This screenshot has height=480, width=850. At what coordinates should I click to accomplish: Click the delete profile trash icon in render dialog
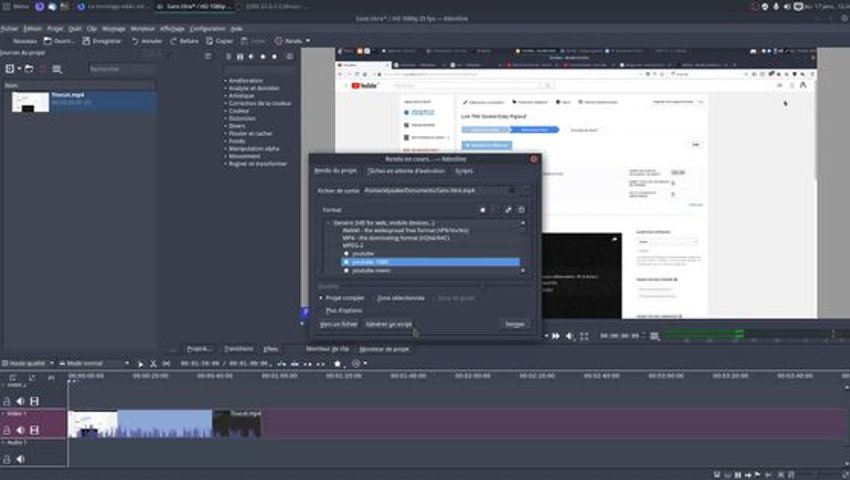[x=521, y=210]
